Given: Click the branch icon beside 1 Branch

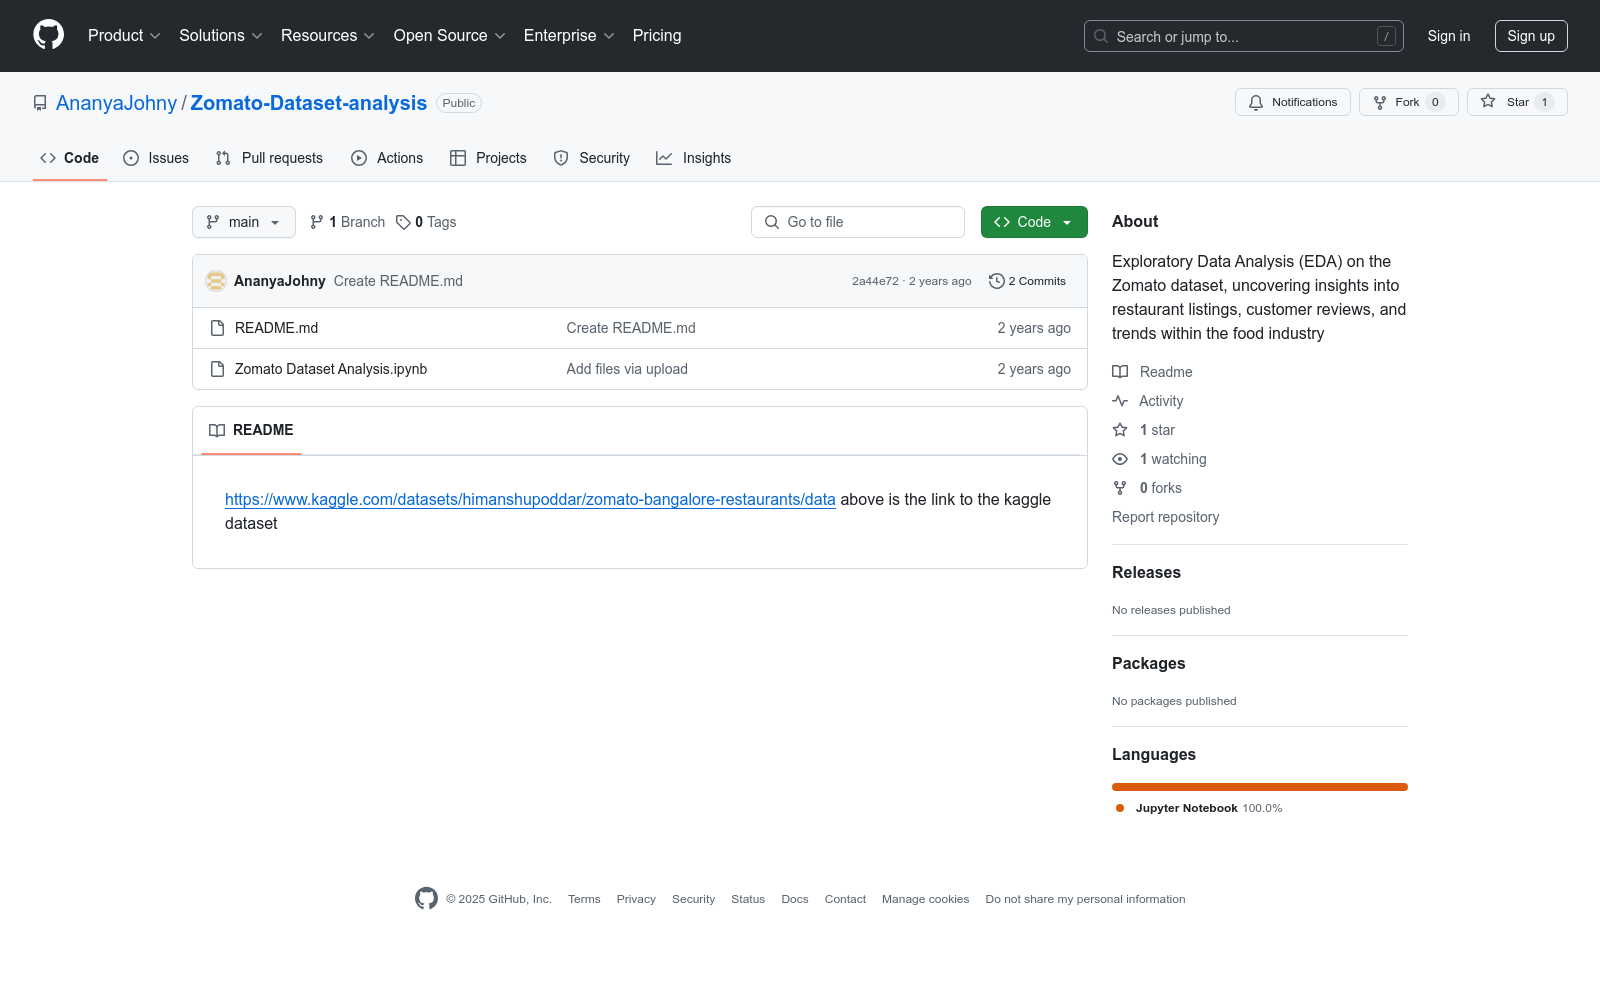Looking at the screenshot, I should (x=317, y=222).
